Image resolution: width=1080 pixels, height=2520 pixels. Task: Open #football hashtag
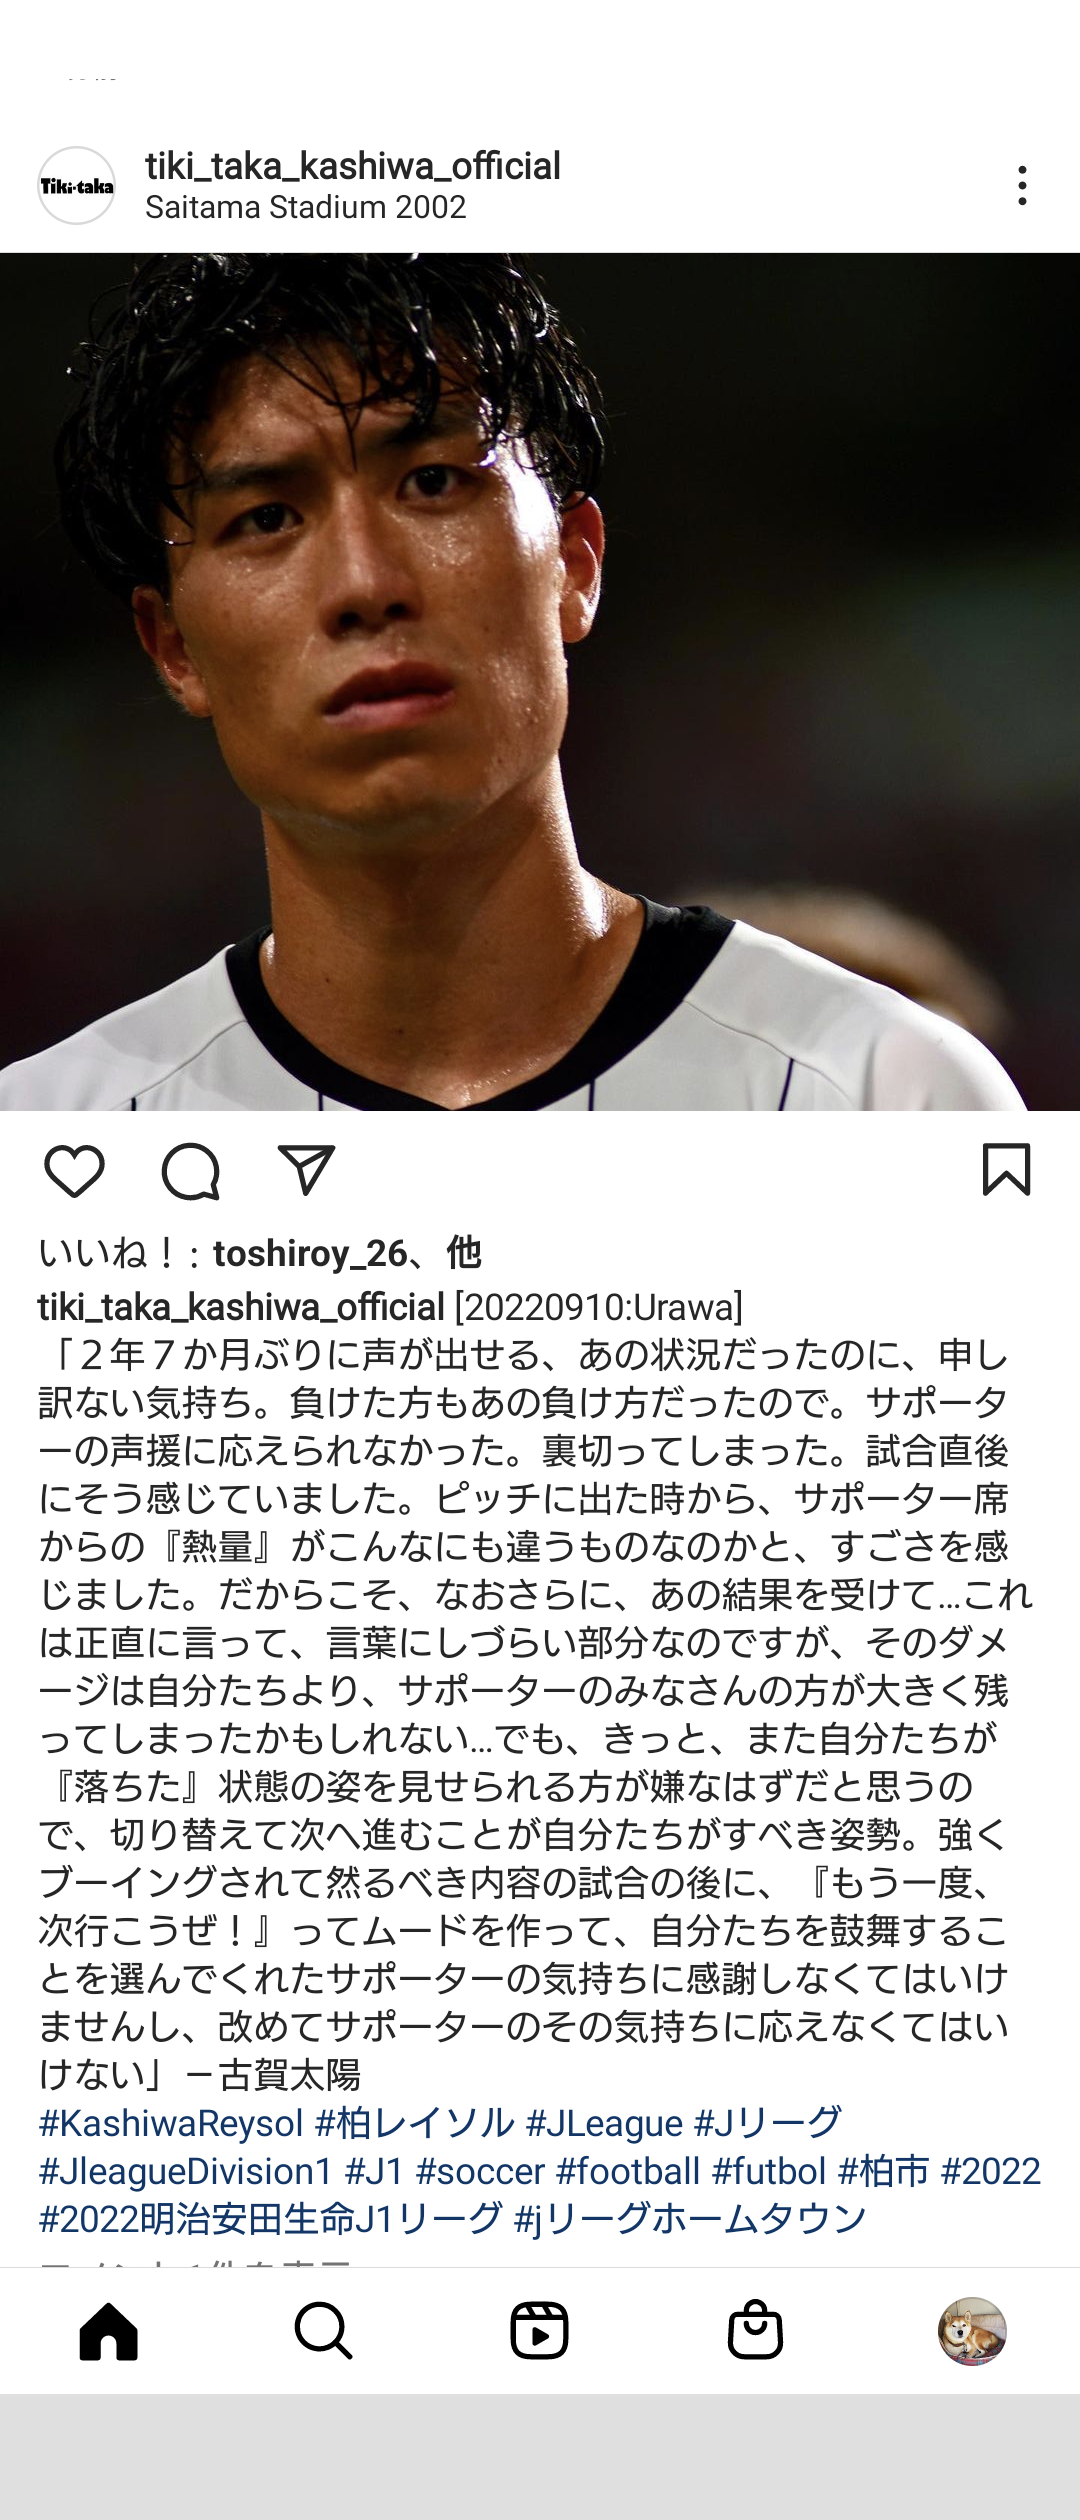(x=628, y=2171)
